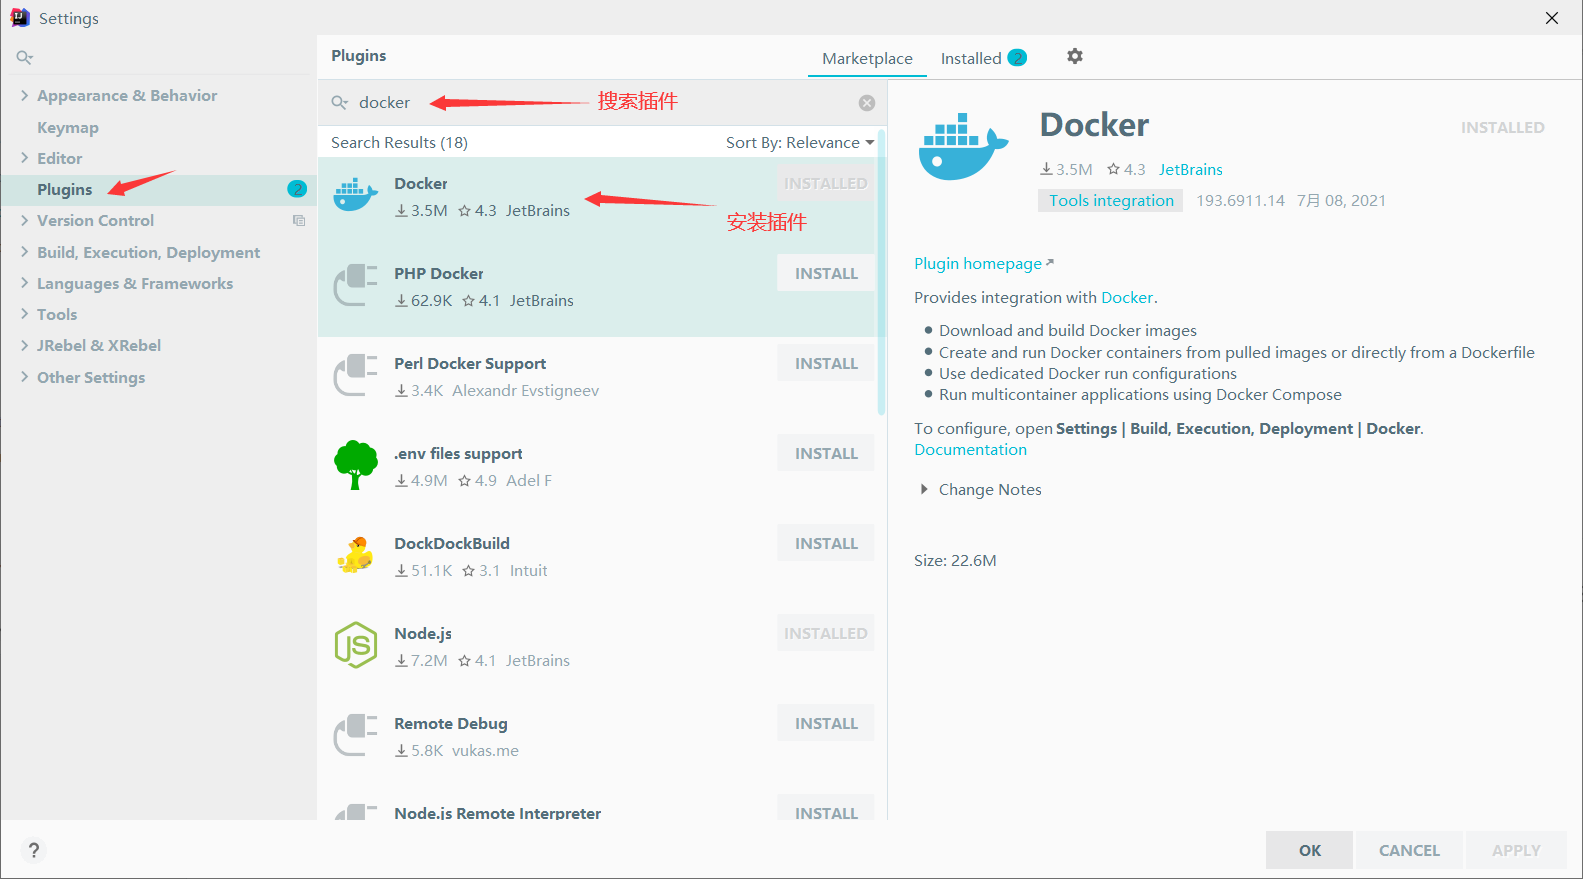Click the Installed tab count badge
This screenshot has height=879, width=1583.
(x=1017, y=58)
